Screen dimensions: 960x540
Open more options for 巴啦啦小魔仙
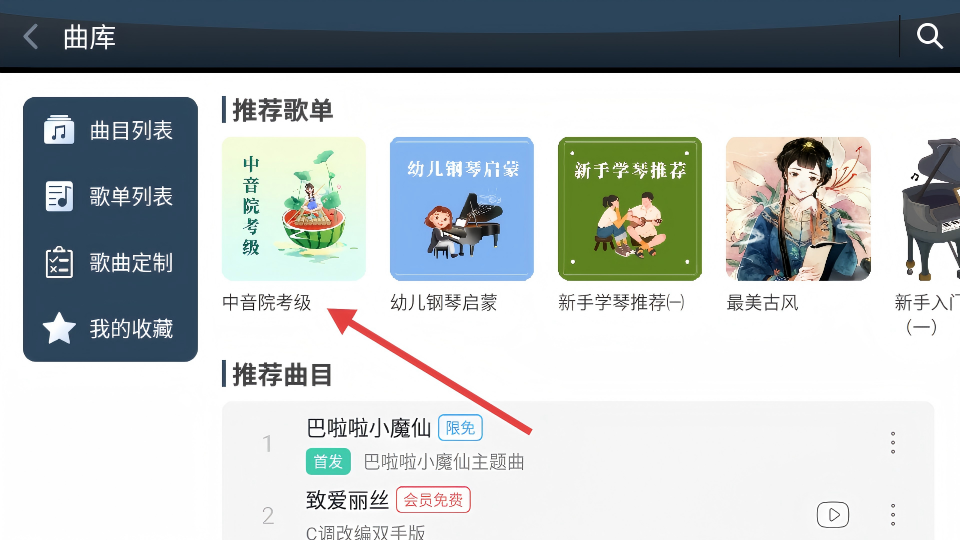pos(893,443)
